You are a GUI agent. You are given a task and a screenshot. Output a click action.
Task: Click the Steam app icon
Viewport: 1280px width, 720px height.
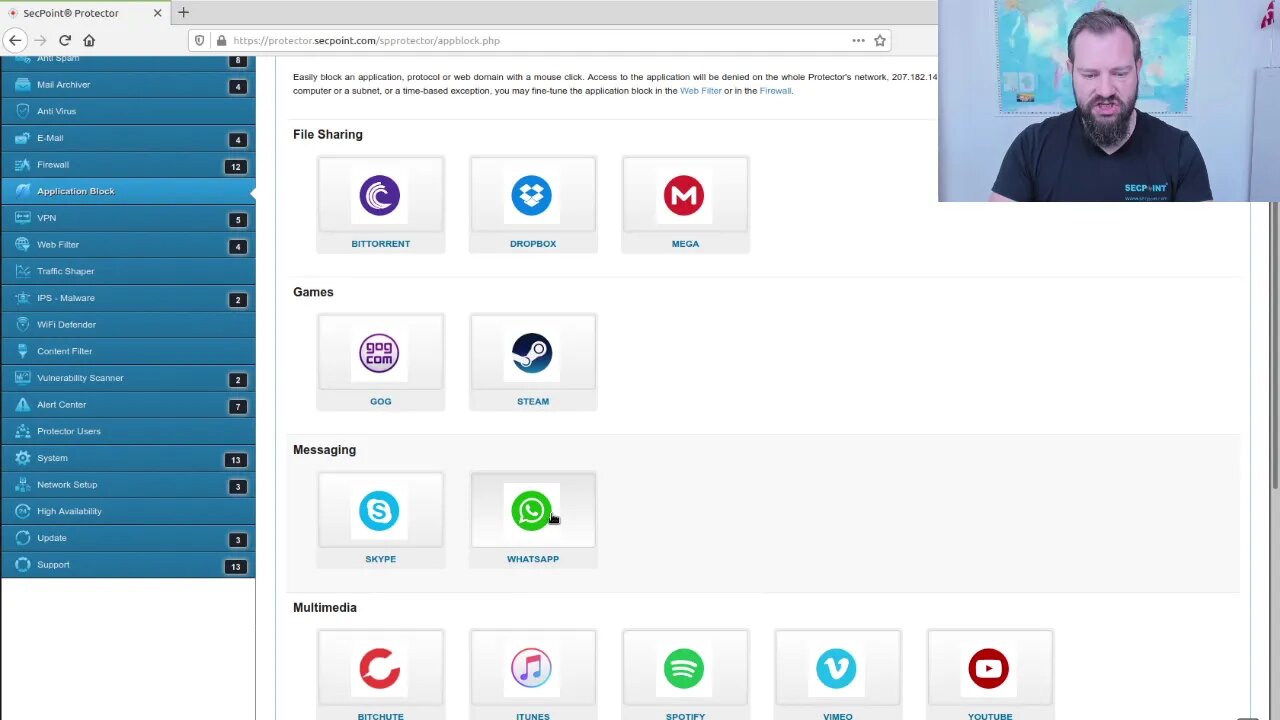coord(532,353)
